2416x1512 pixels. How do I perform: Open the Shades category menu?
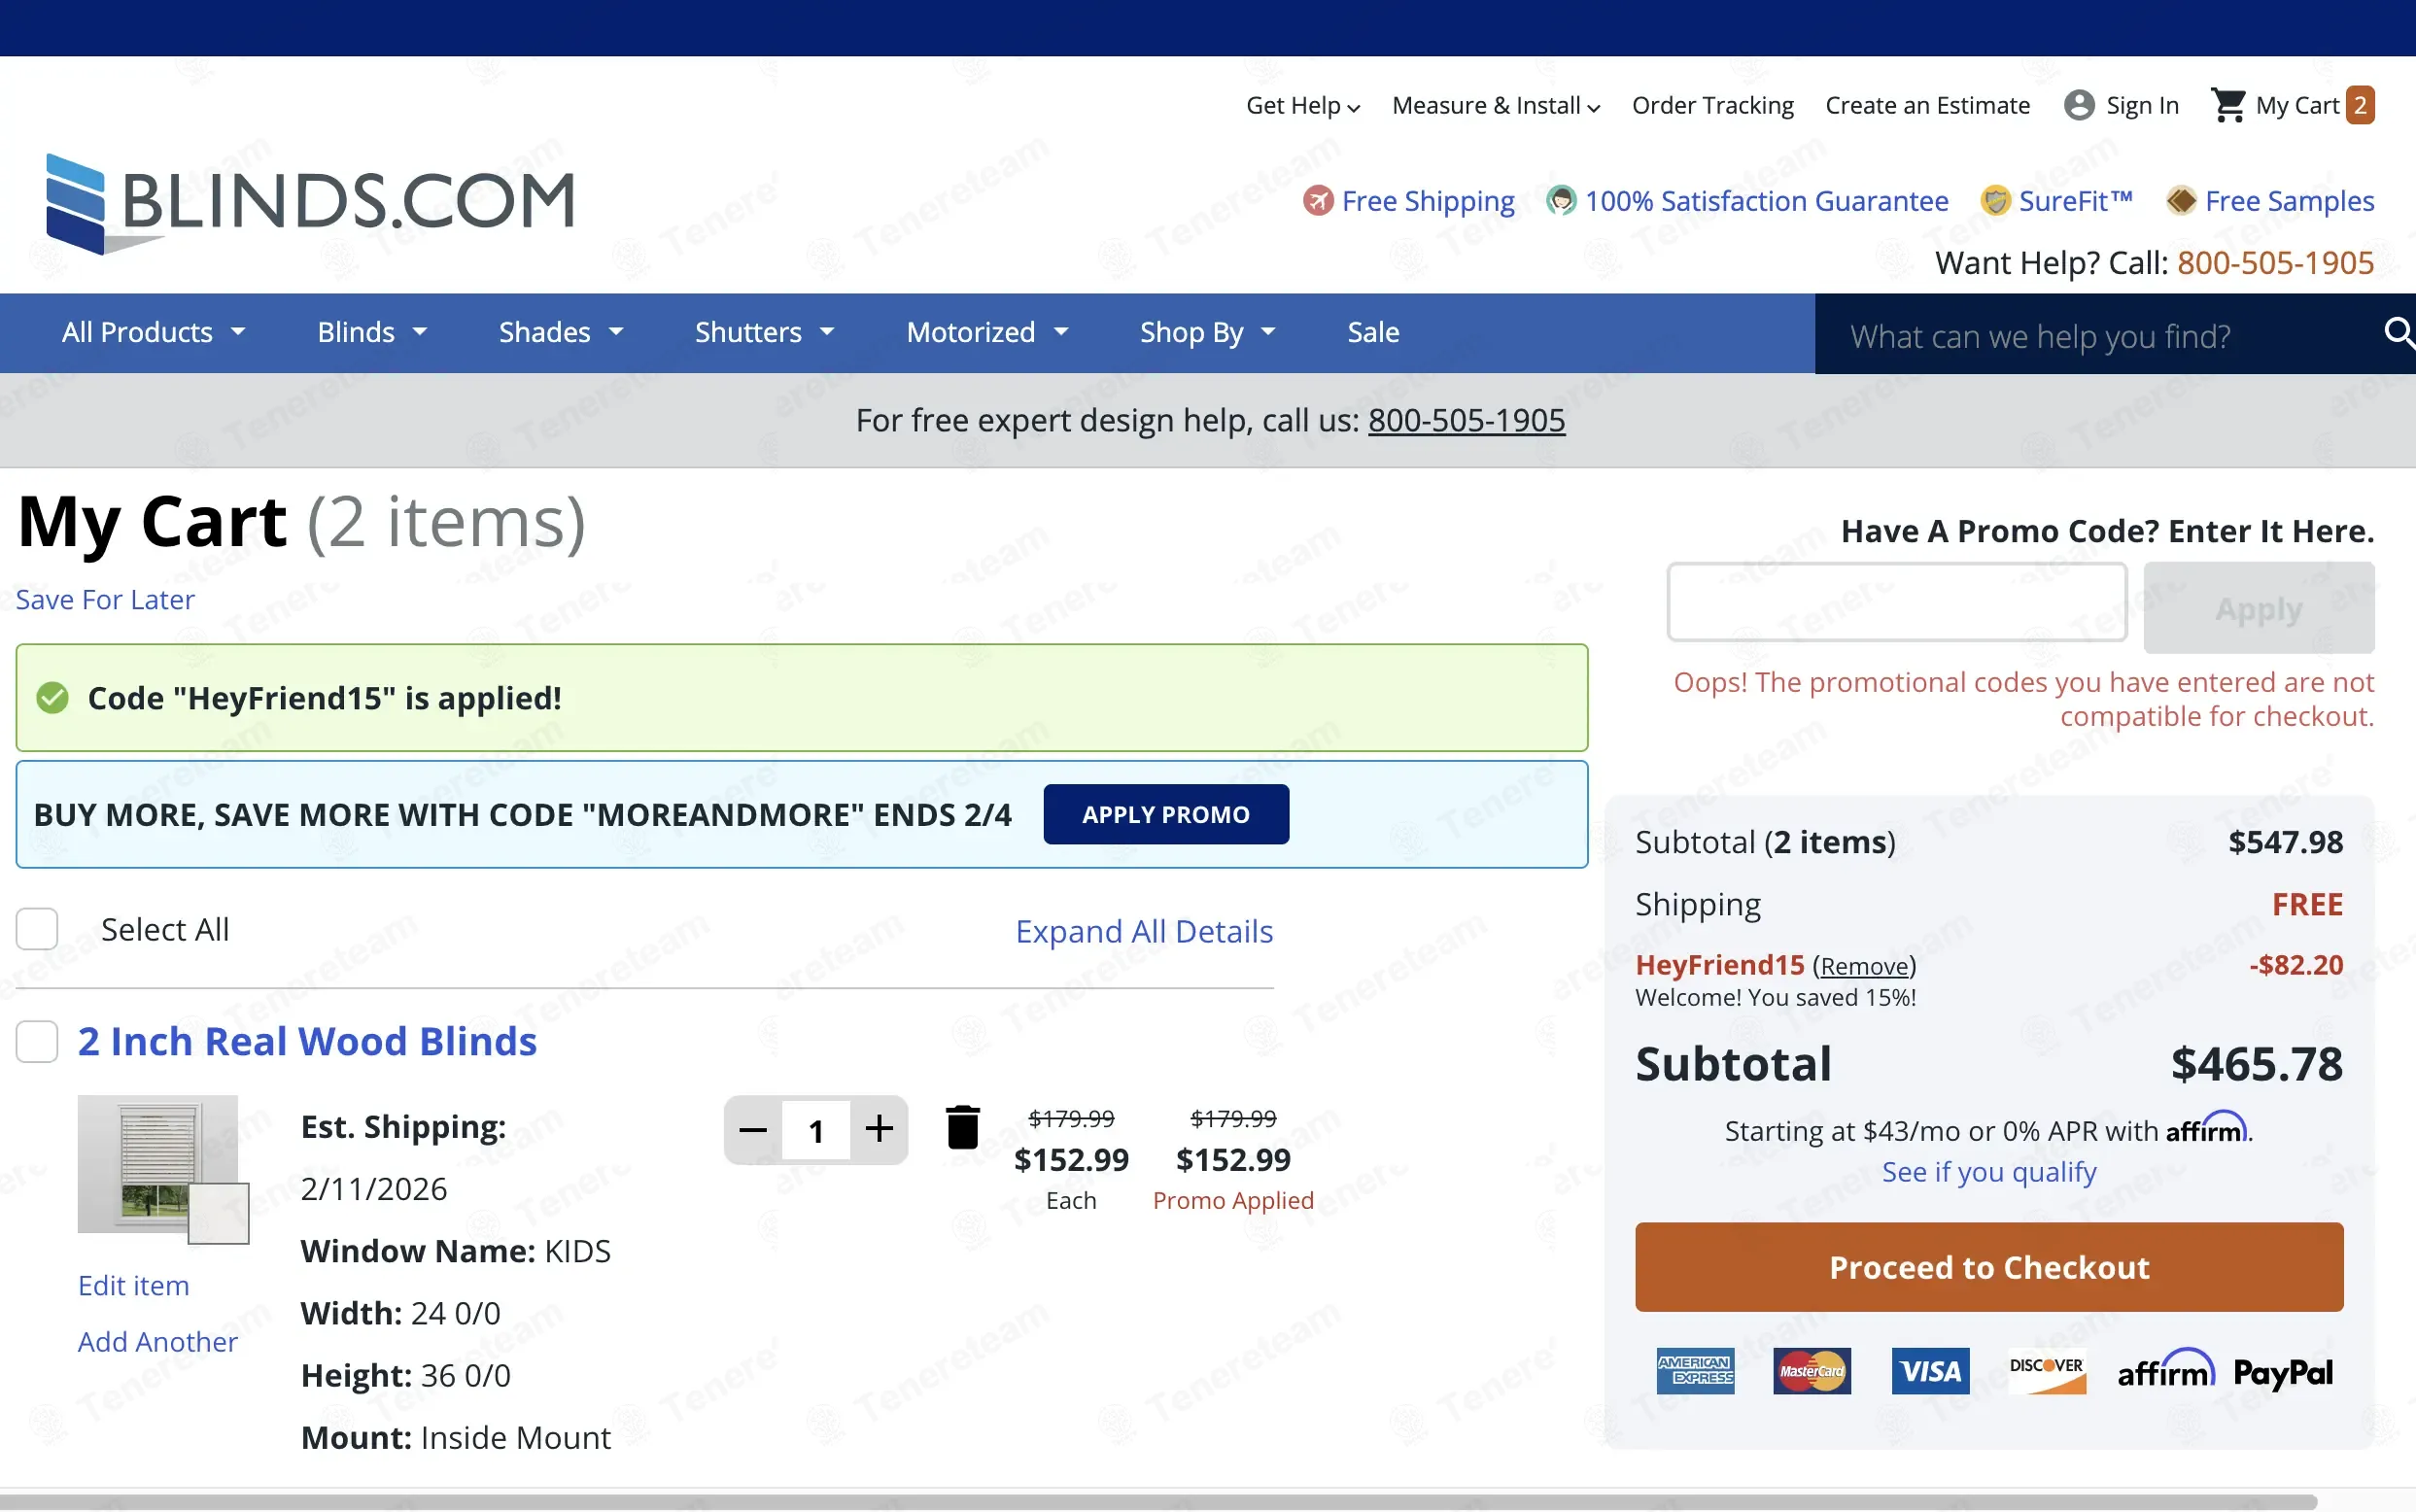[561, 332]
